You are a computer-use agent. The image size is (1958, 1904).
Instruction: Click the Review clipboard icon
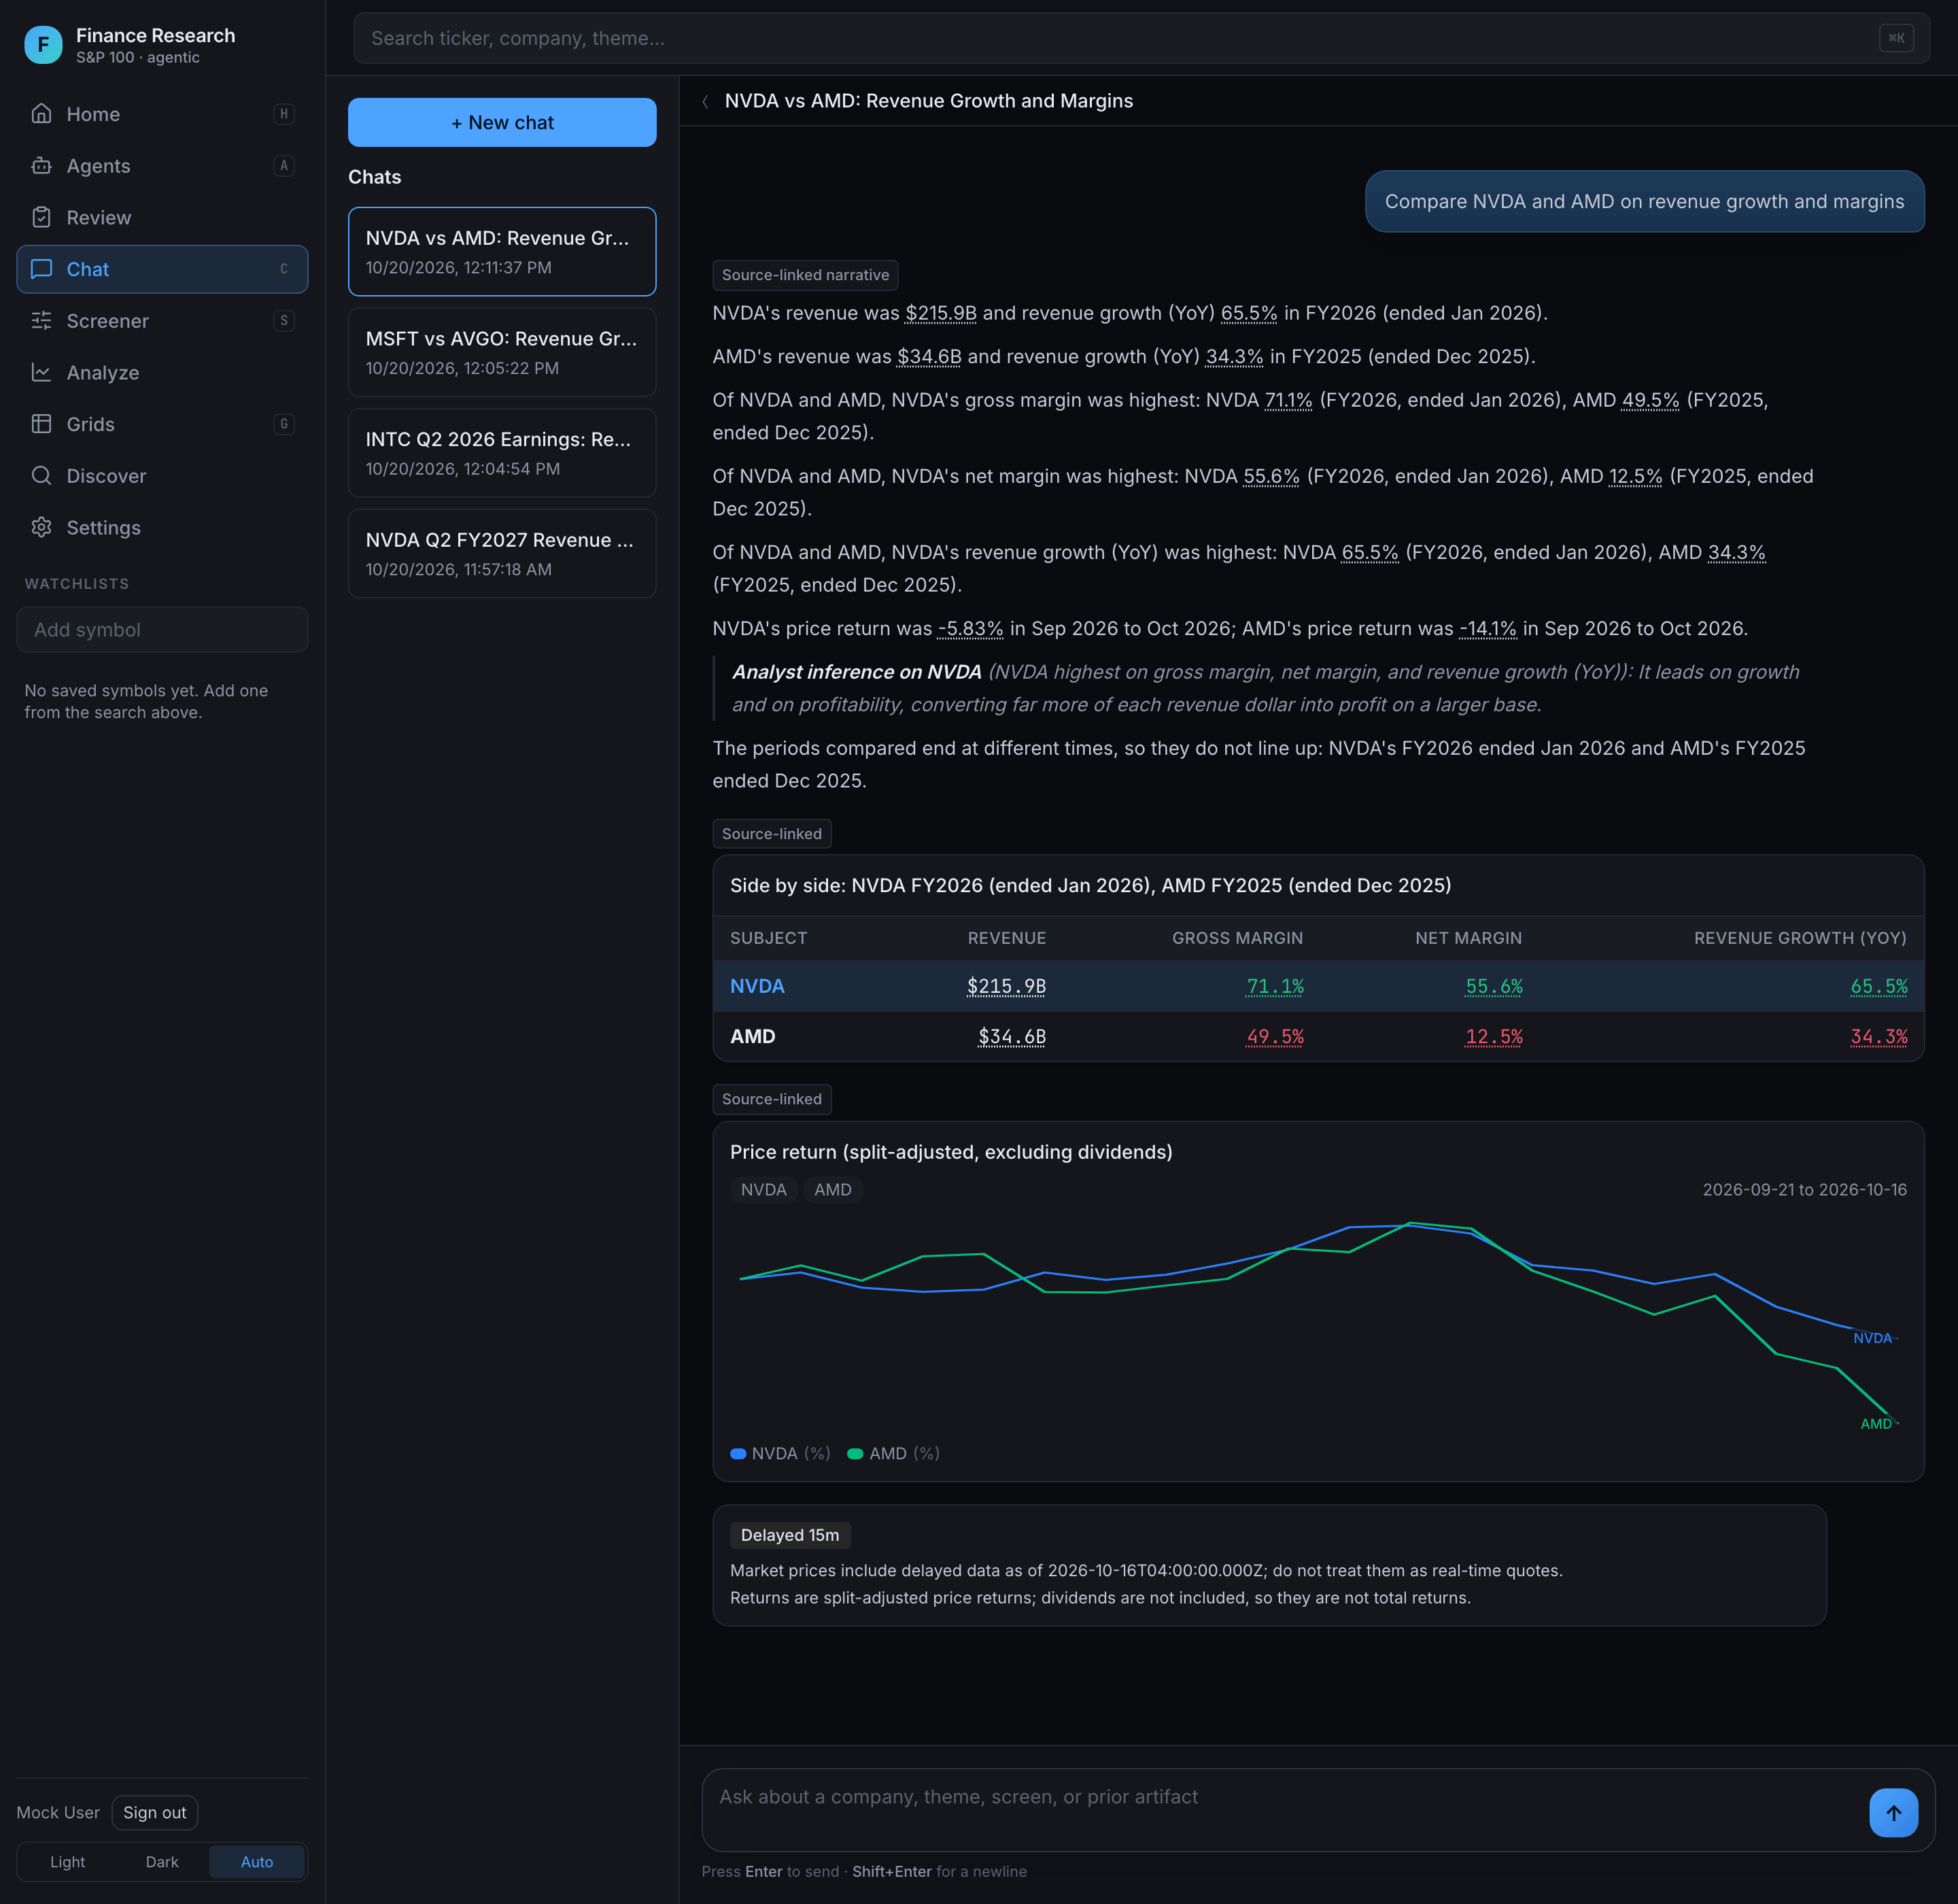tap(41, 217)
